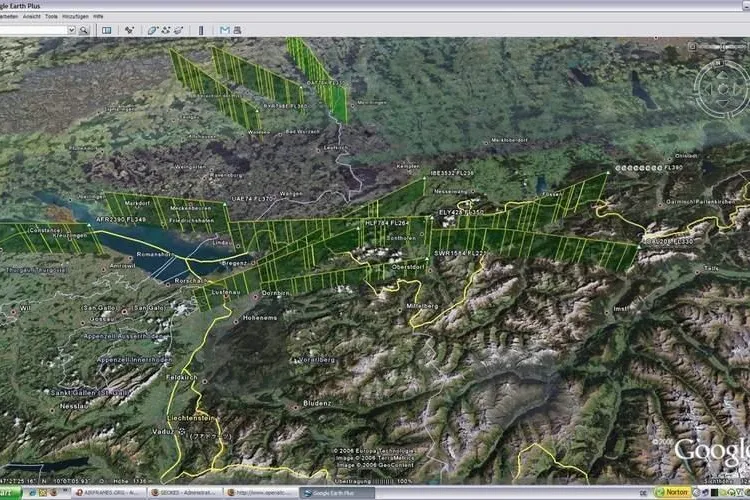Open the Hilfe menu

tap(98, 16)
